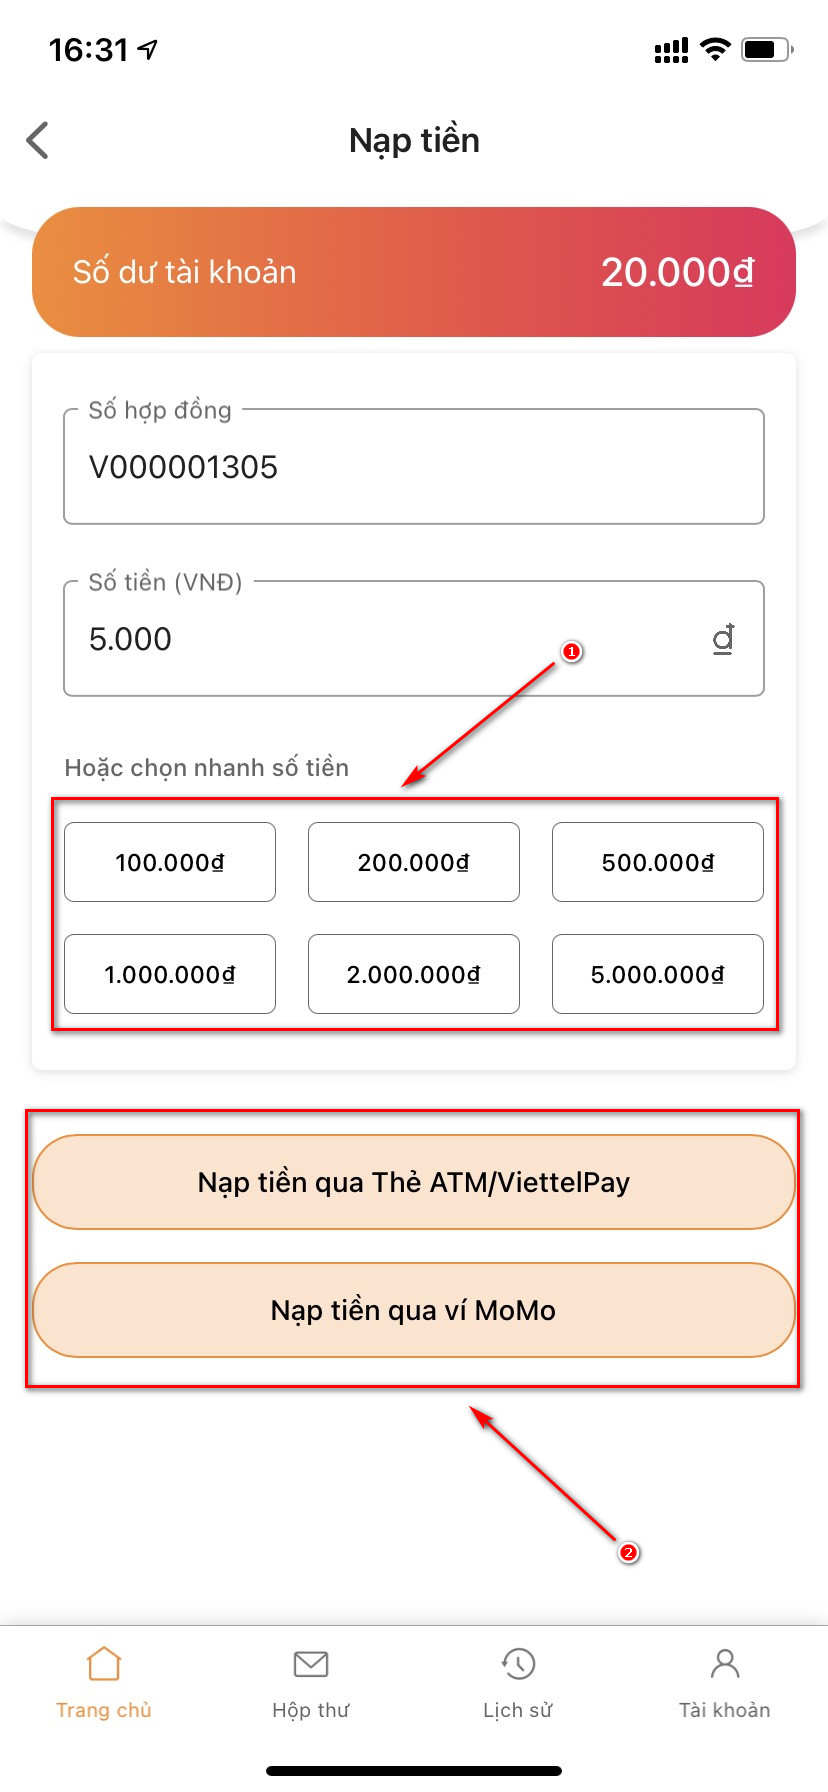Choose the 1.000.000đ quick amount

tap(170, 974)
